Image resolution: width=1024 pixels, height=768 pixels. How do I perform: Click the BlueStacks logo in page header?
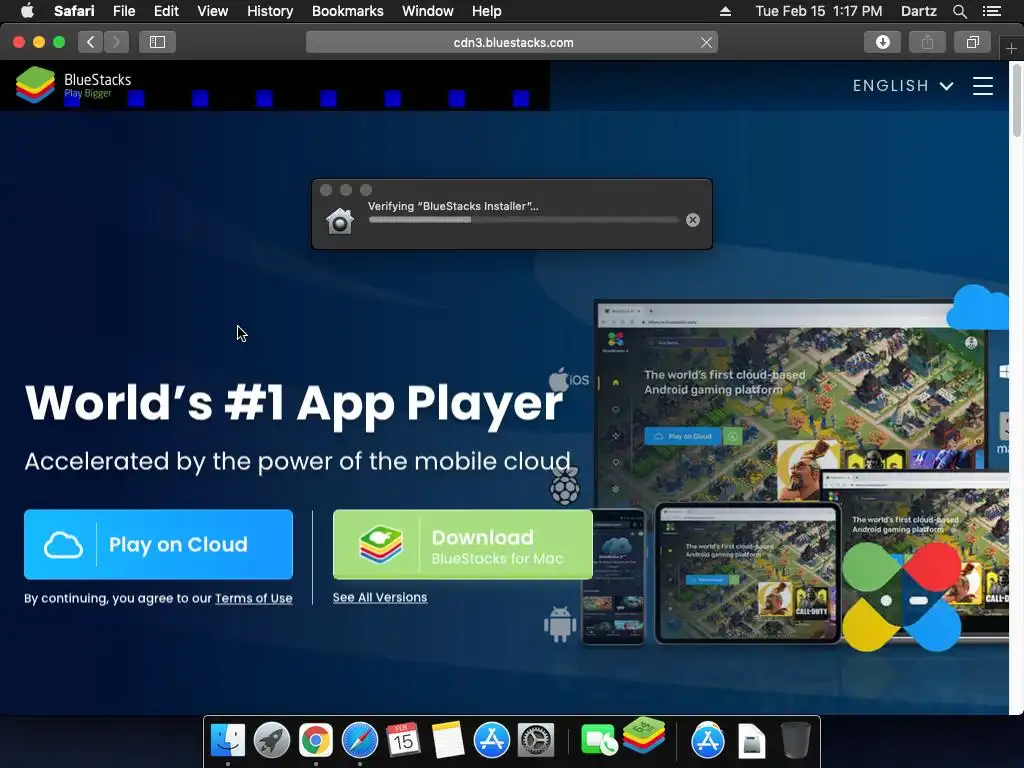(73, 85)
